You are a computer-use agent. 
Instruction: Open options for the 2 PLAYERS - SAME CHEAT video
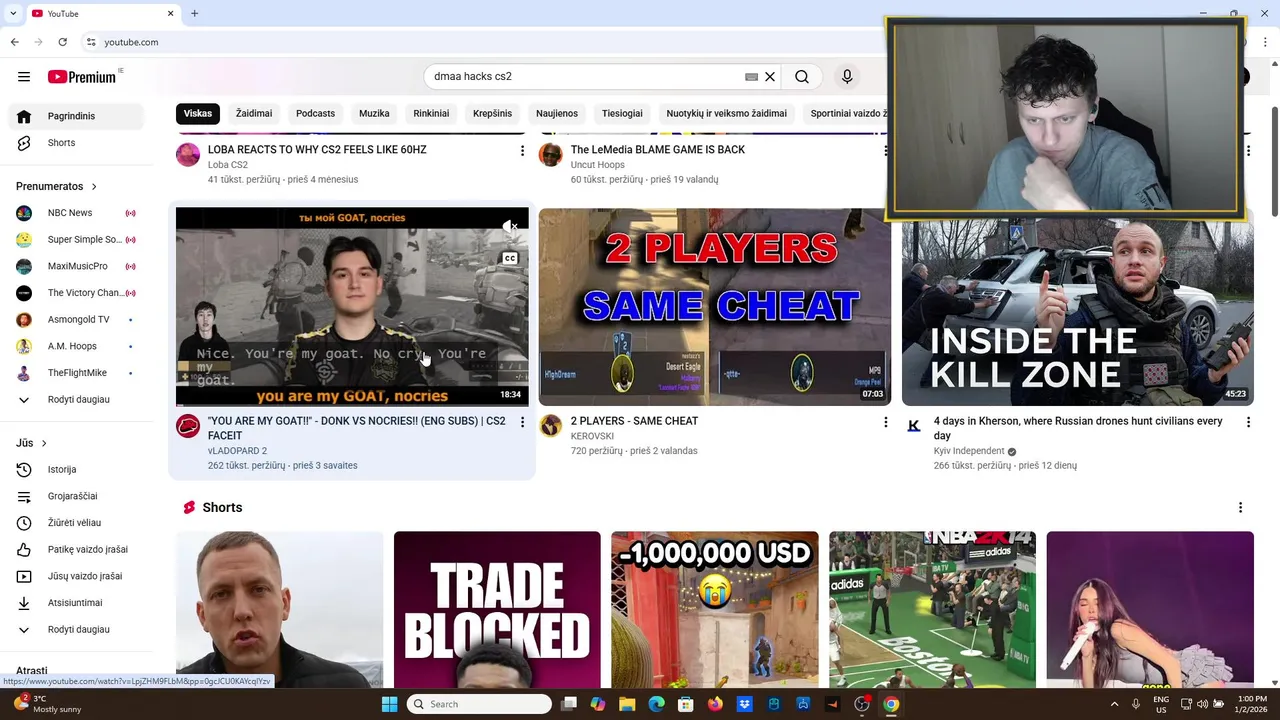tap(885, 423)
